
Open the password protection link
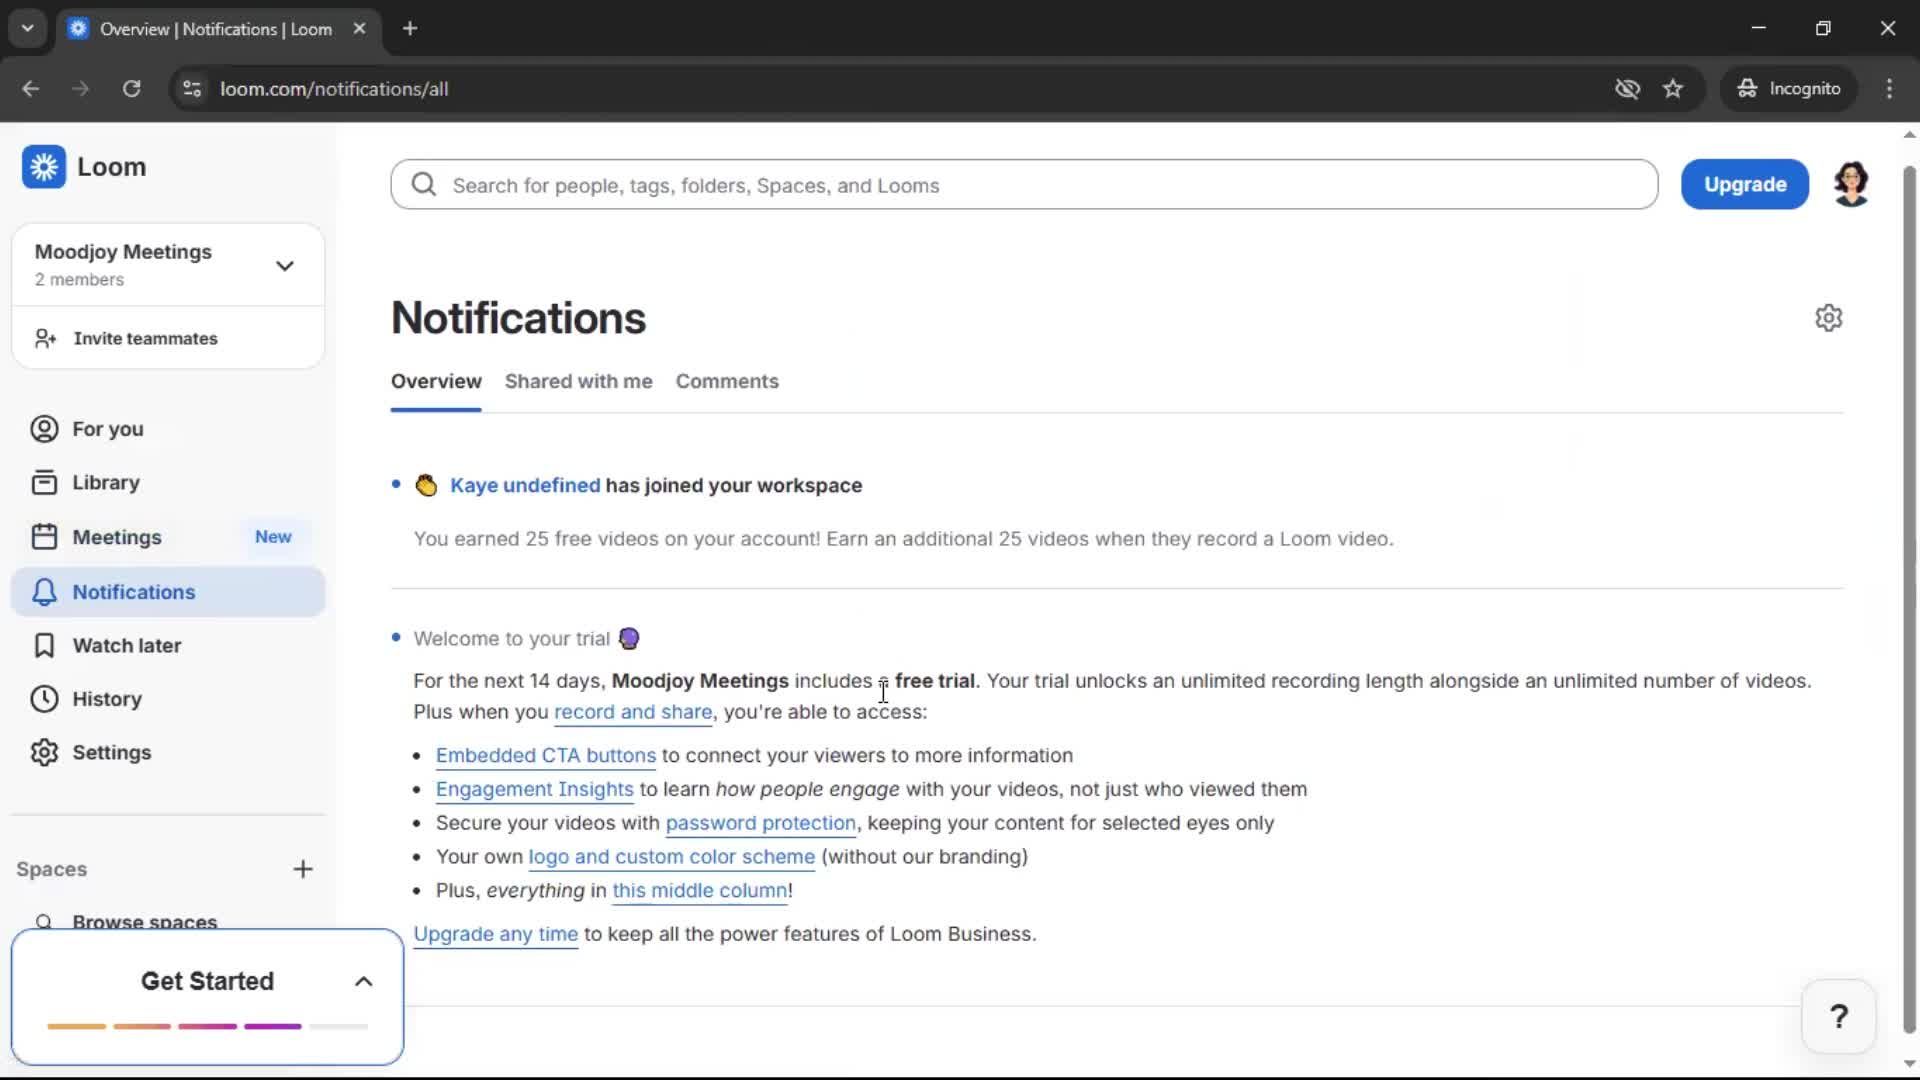[x=760, y=823]
